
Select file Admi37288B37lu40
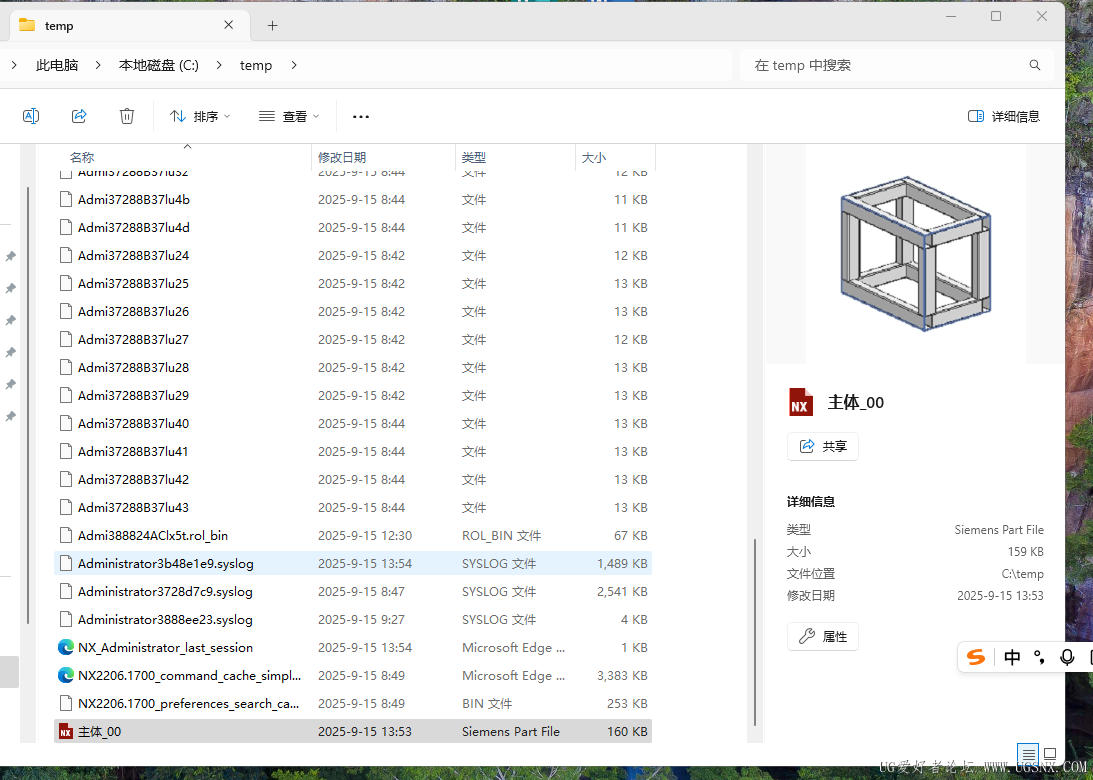353,423
